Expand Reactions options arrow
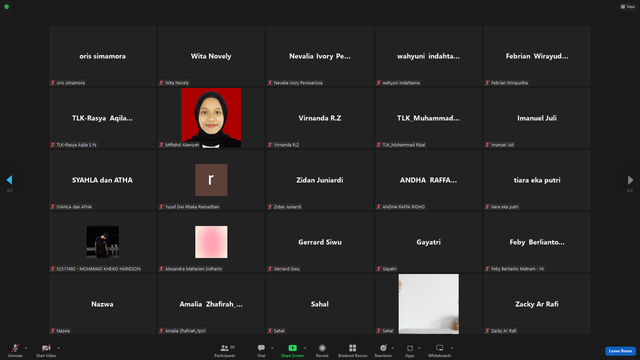This screenshot has height=360, width=640. point(393,348)
